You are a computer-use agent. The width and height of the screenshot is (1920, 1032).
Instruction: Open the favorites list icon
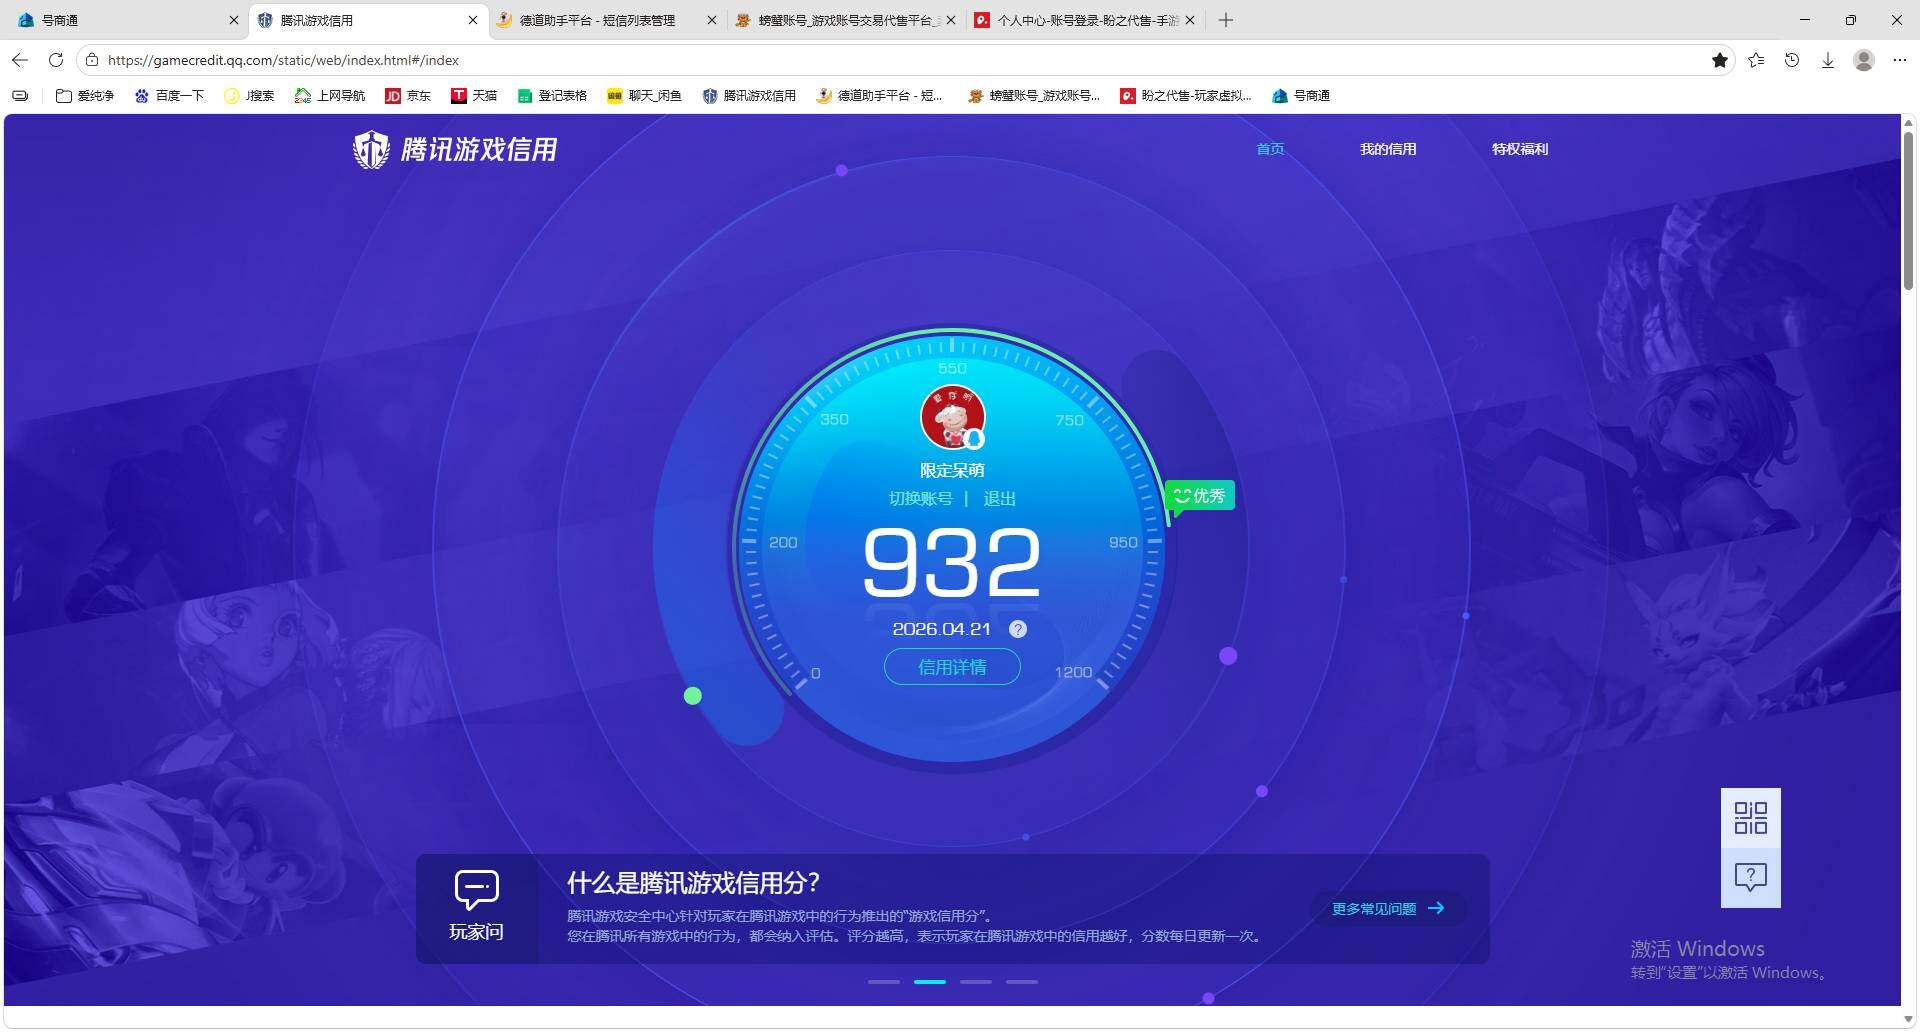(x=1756, y=60)
